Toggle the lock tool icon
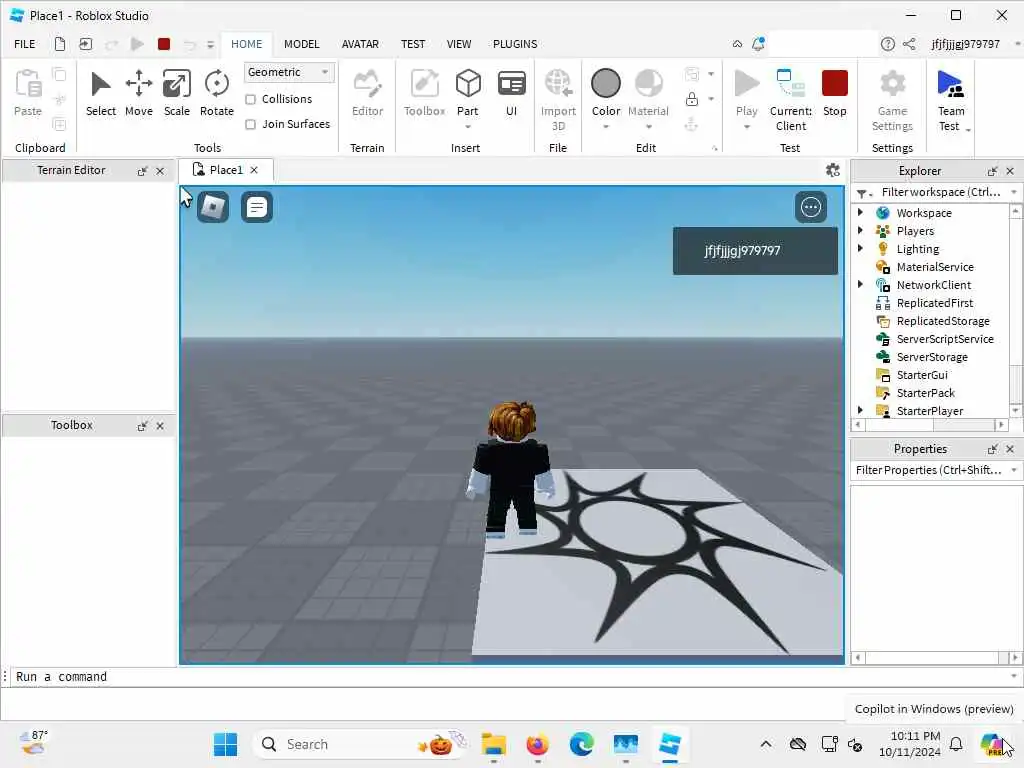Screen dimensions: 1024x768 [x=692, y=99]
